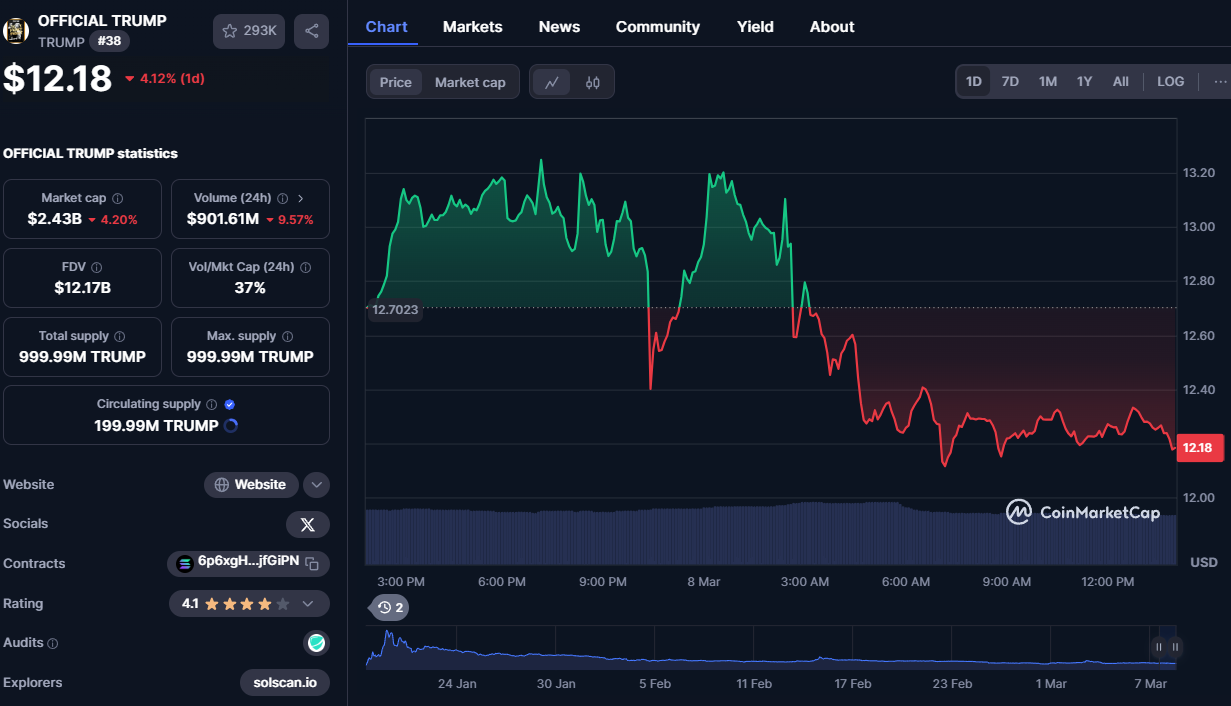1231x706 pixels.
Task: Switch to the Markets tab
Action: point(473,27)
